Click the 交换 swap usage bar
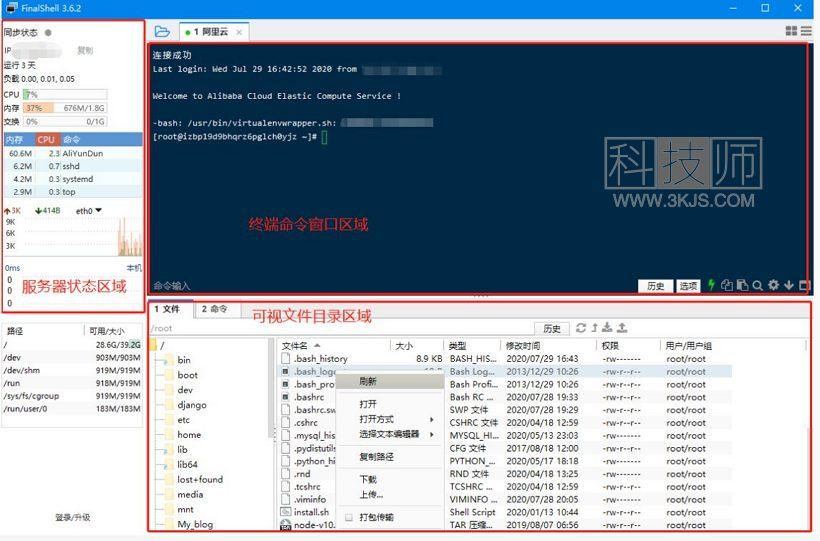Image resolution: width=820 pixels, height=541 pixels. [65, 121]
